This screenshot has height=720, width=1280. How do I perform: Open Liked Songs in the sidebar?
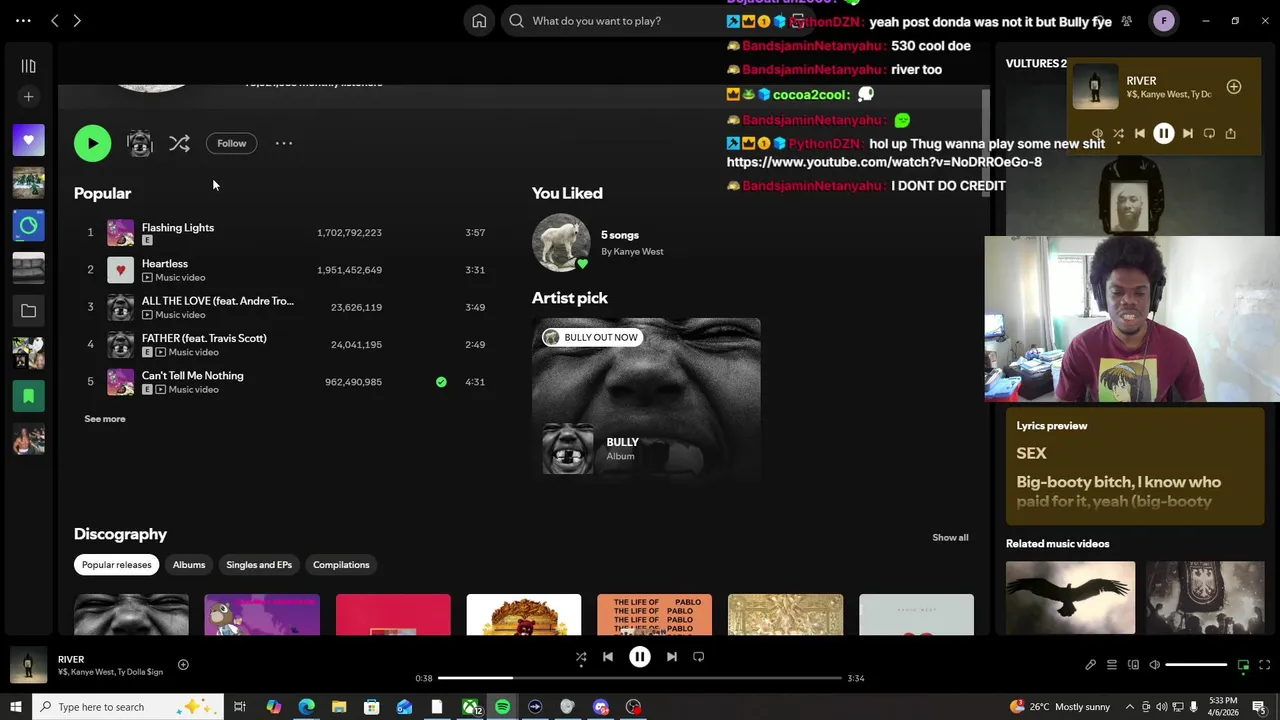(28, 140)
